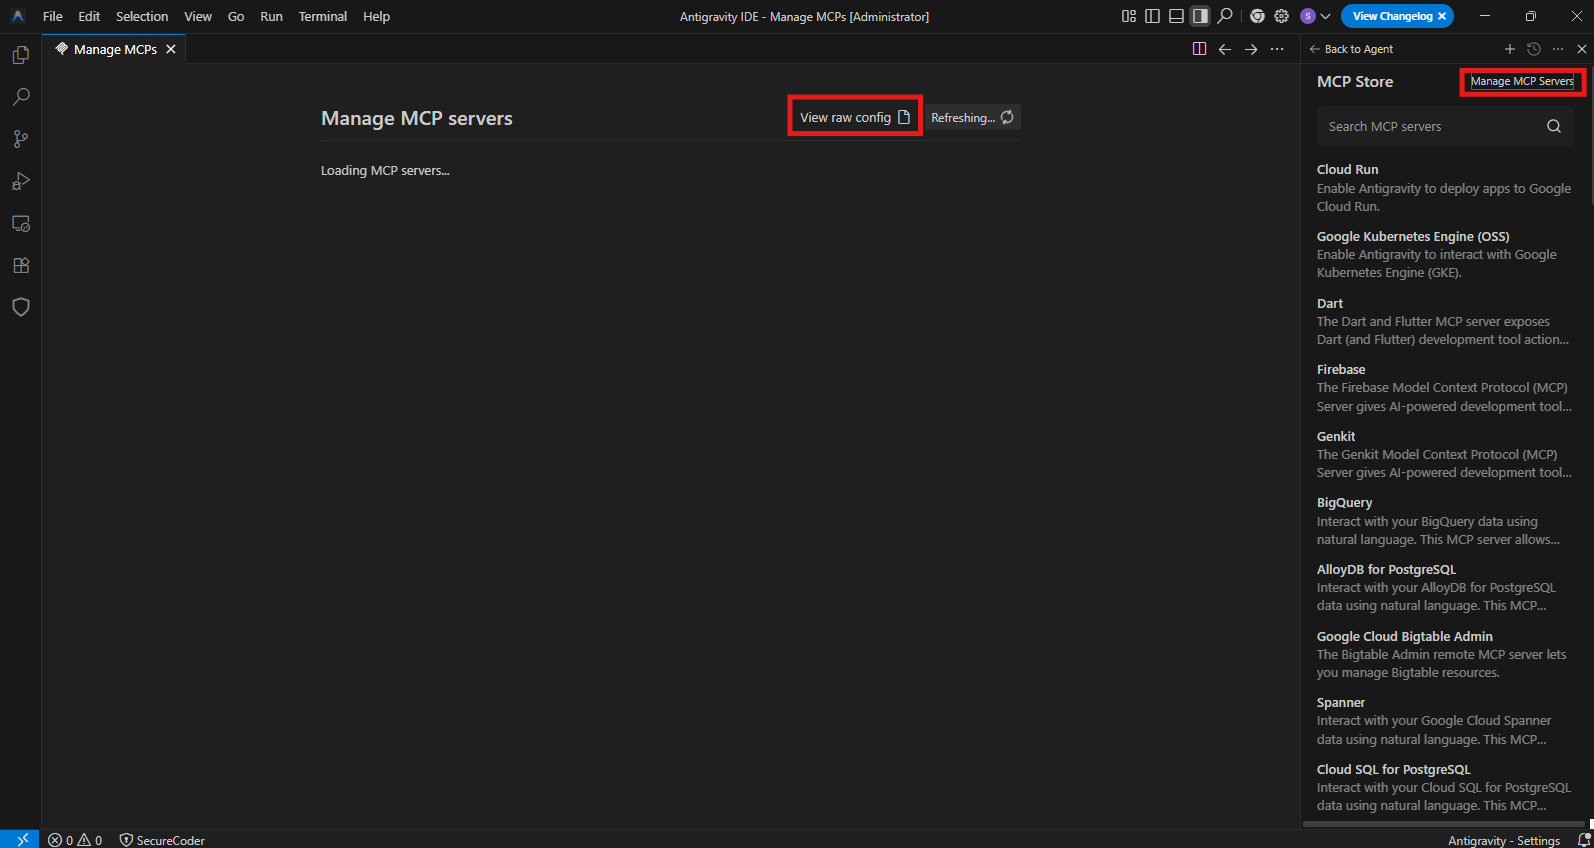Dismiss the View Changelog badge with its X
The width and height of the screenshot is (1594, 848).
tap(1442, 16)
